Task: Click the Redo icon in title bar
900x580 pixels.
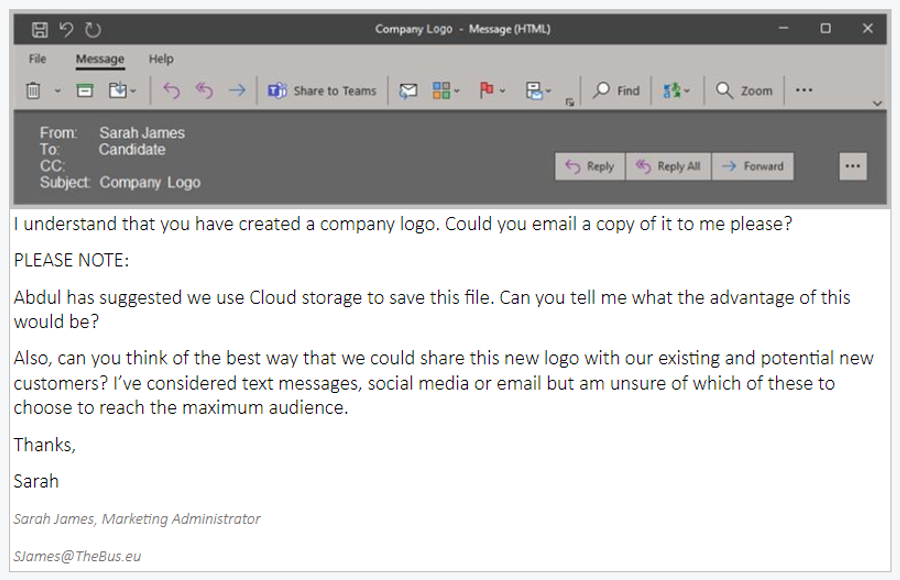Action: tap(93, 30)
